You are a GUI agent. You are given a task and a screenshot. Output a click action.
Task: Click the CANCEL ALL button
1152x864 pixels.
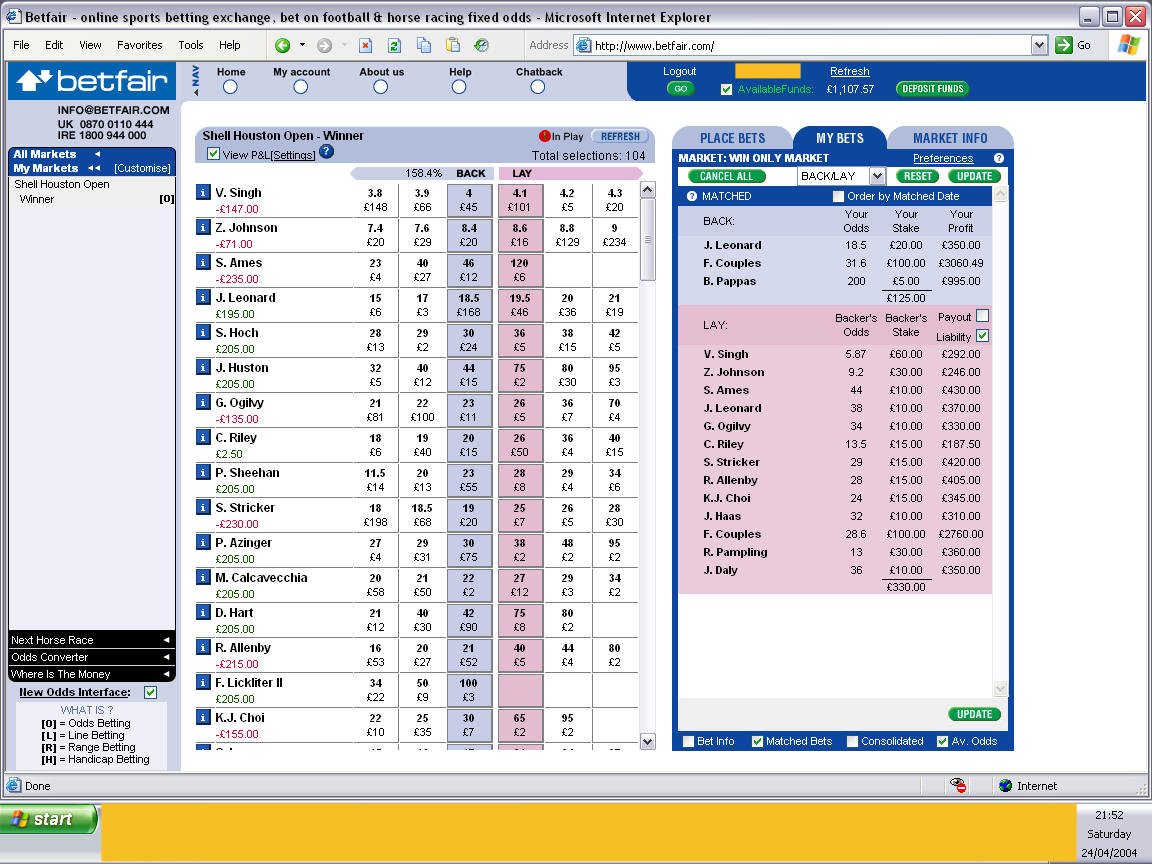[x=727, y=176]
